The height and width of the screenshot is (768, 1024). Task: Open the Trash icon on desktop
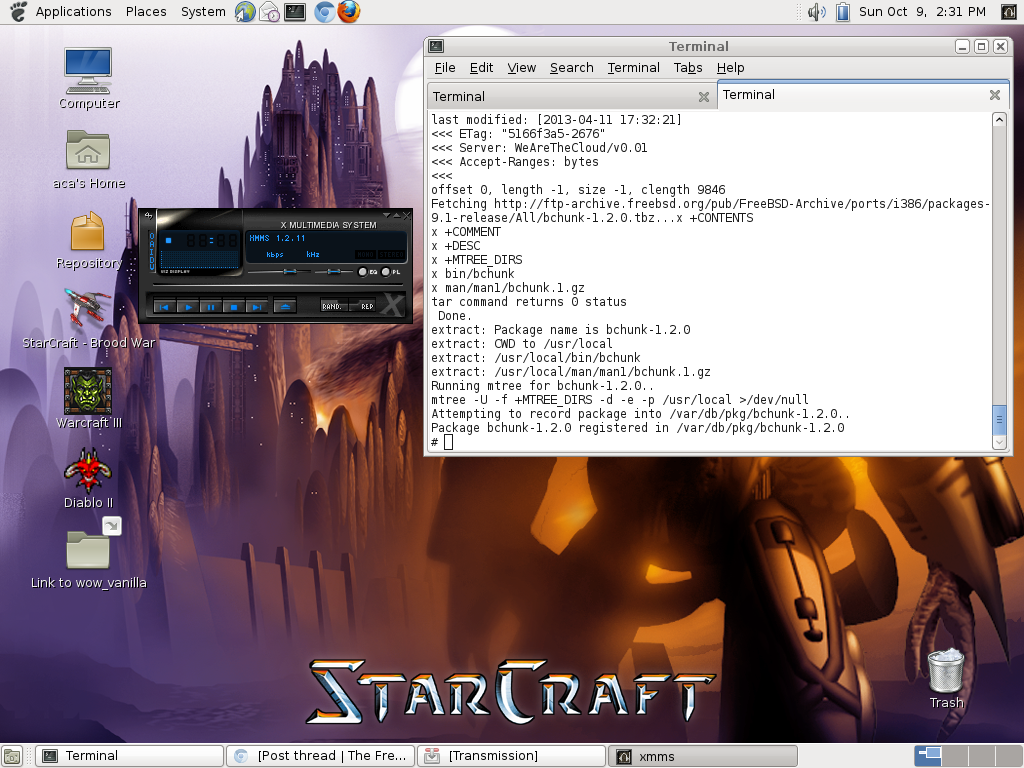tap(946, 670)
